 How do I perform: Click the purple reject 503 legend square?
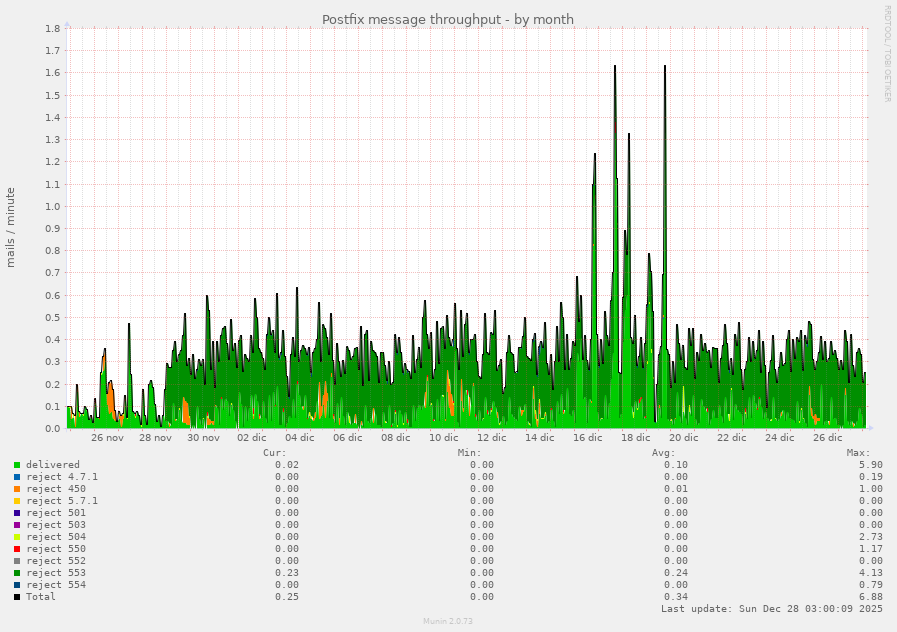click(14, 525)
